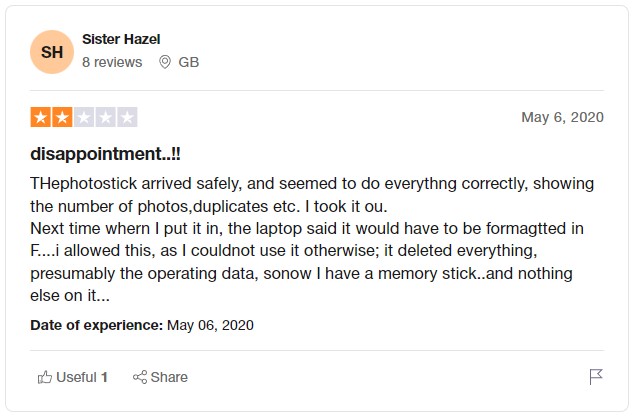Click the first orange star

(x=40, y=117)
